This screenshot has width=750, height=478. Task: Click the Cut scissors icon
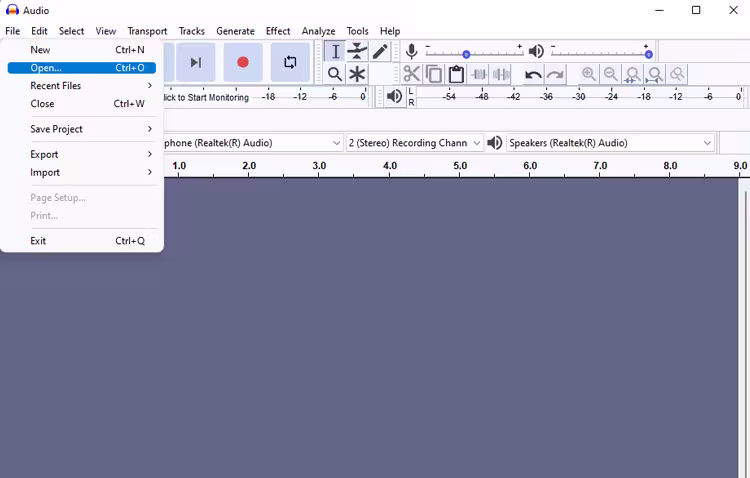coord(411,74)
